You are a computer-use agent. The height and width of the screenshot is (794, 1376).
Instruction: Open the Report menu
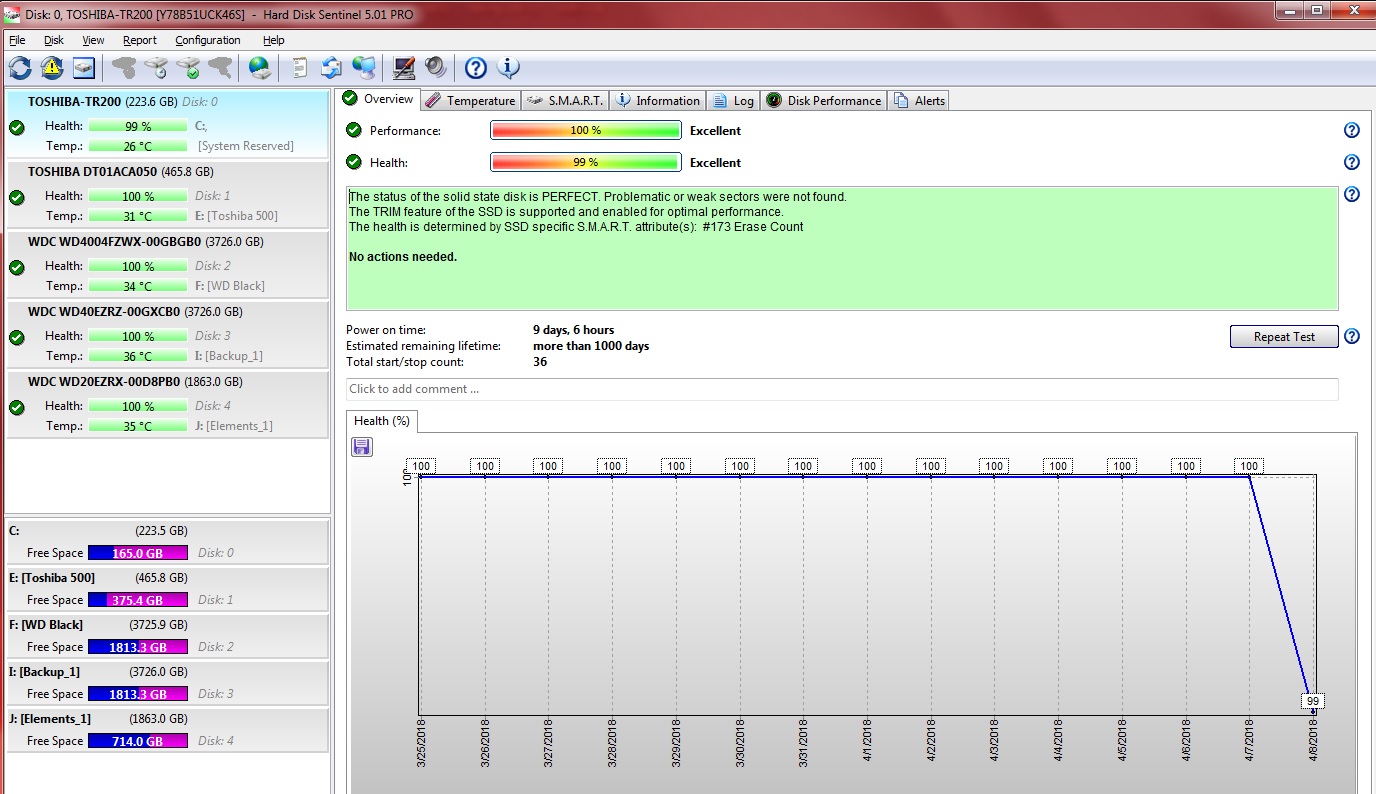click(x=140, y=40)
